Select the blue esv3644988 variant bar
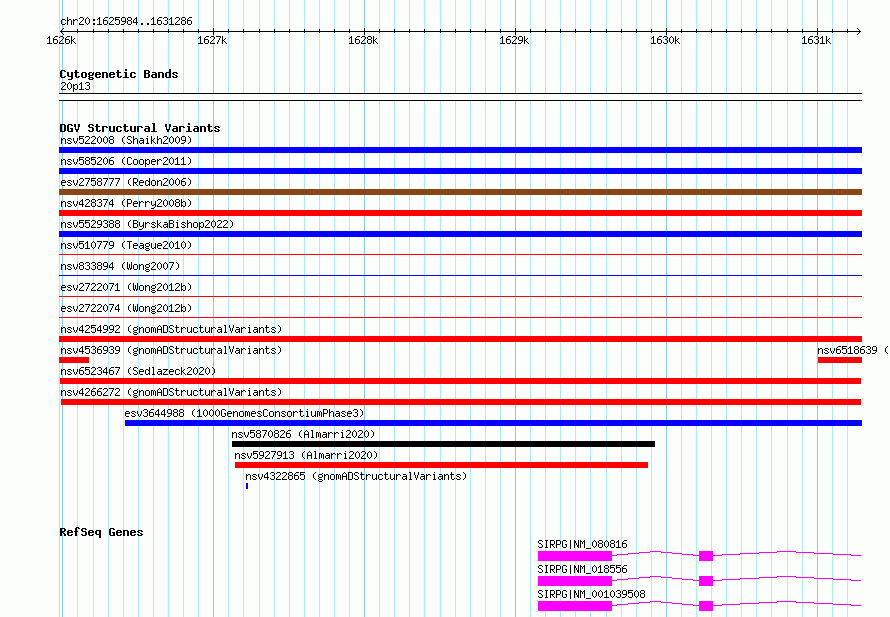 (493, 423)
